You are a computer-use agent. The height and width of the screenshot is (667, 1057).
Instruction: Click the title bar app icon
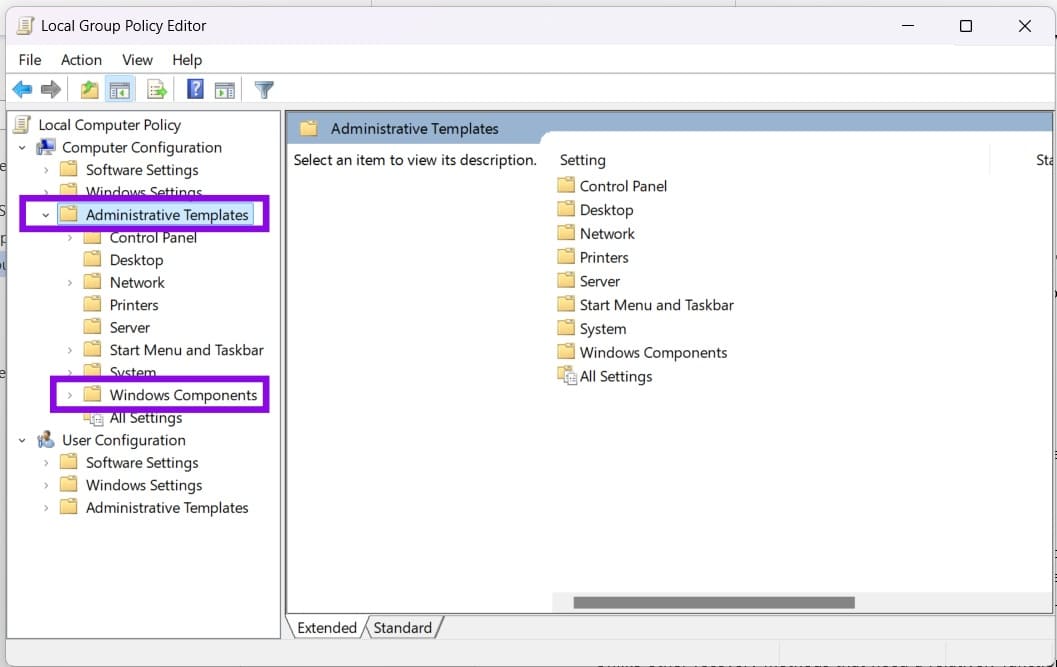25,26
